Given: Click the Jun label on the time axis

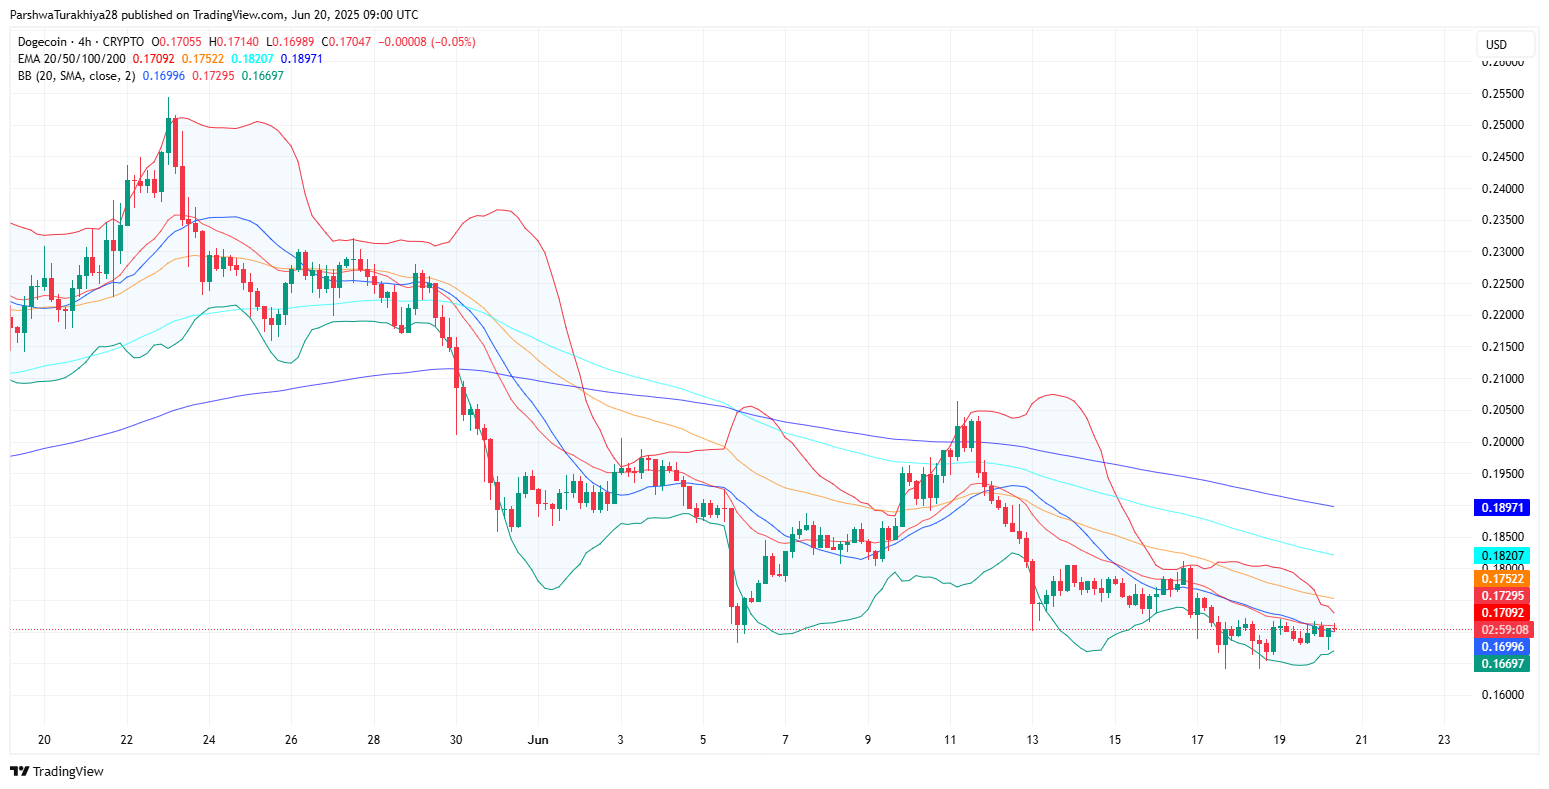Looking at the screenshot, I should point(537,740).
